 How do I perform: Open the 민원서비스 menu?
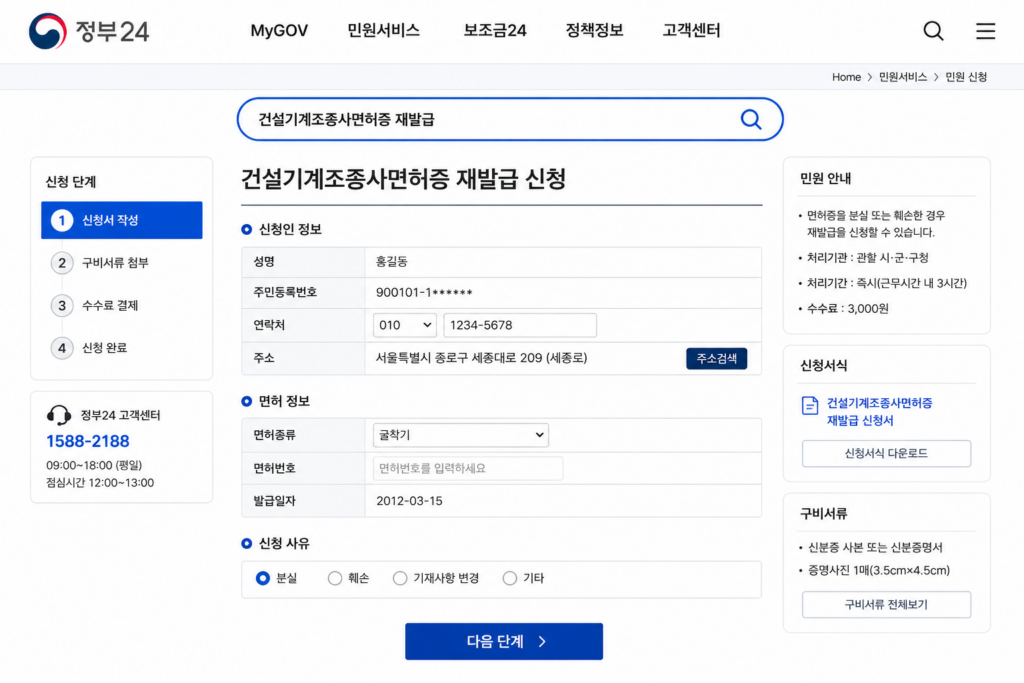click(383, 31)
